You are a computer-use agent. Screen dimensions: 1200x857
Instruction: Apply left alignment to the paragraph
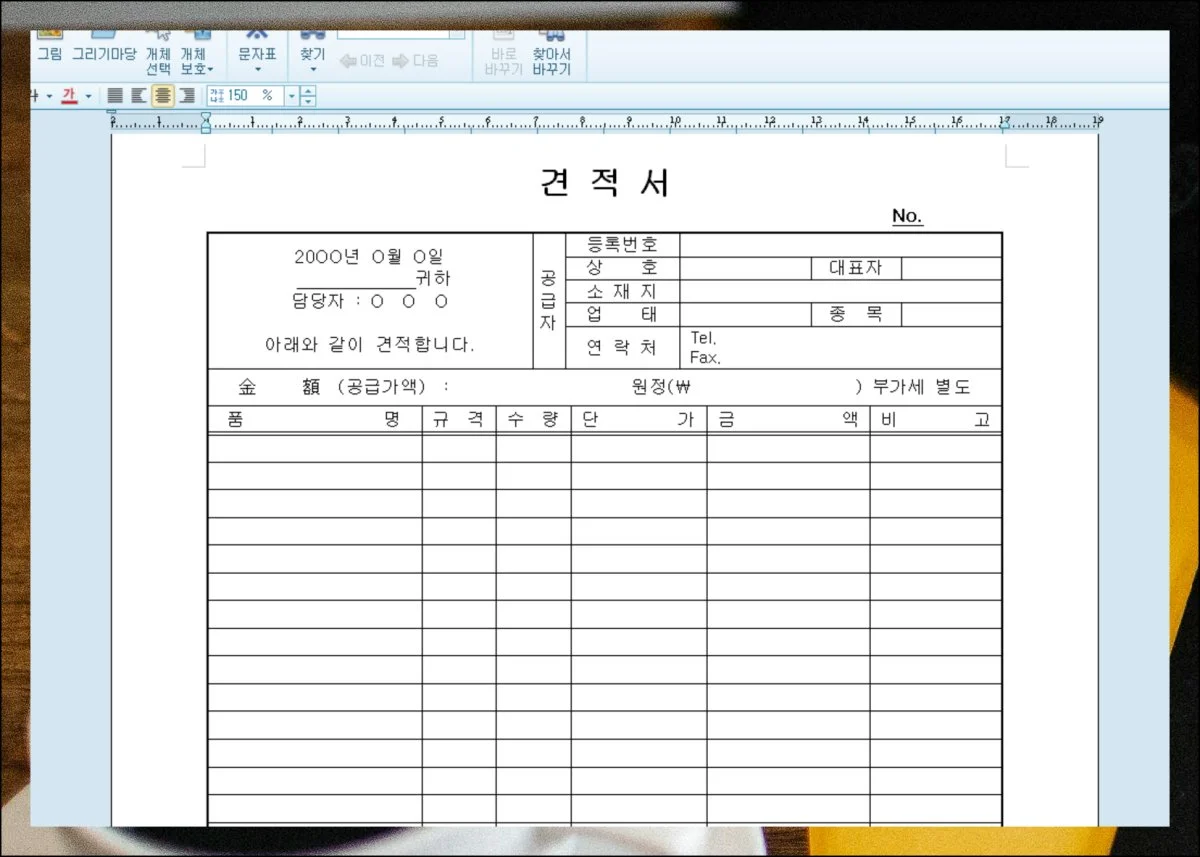(139, 96)
